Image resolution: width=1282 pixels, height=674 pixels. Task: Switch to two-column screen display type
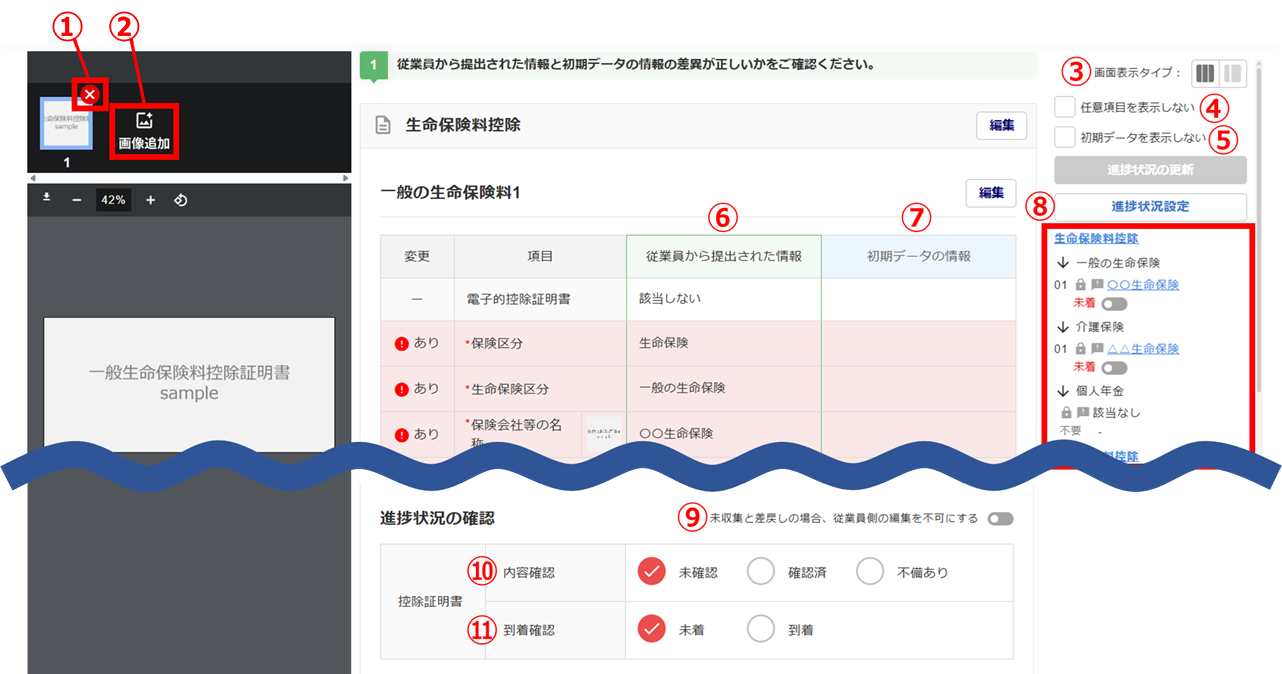[x=1232, y=73]
